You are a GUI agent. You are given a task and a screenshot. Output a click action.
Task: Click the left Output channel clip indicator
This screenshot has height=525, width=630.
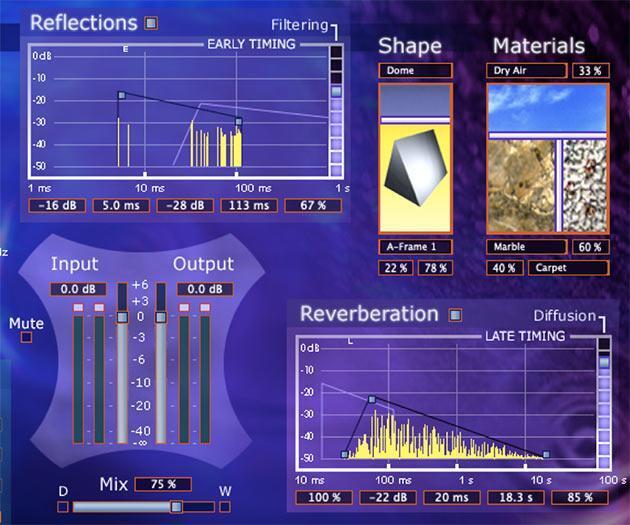[184, 308]
